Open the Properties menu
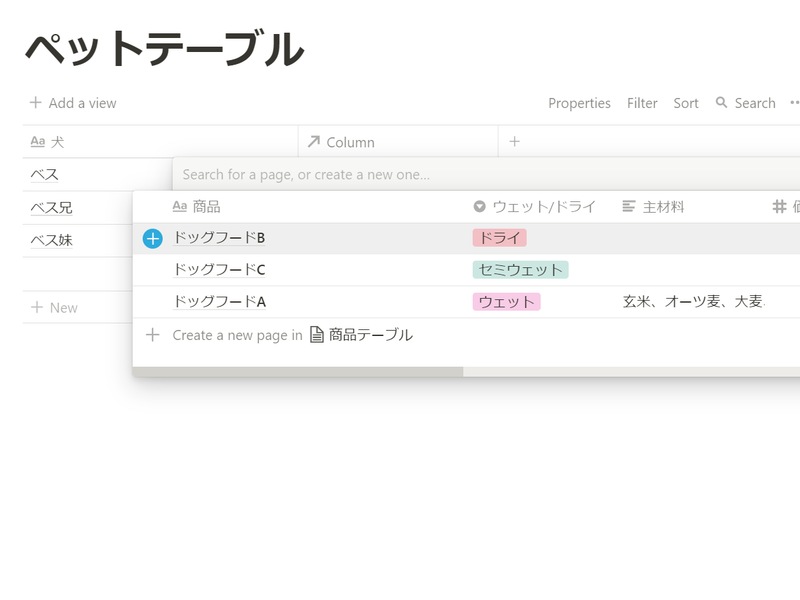 (579, 103)
